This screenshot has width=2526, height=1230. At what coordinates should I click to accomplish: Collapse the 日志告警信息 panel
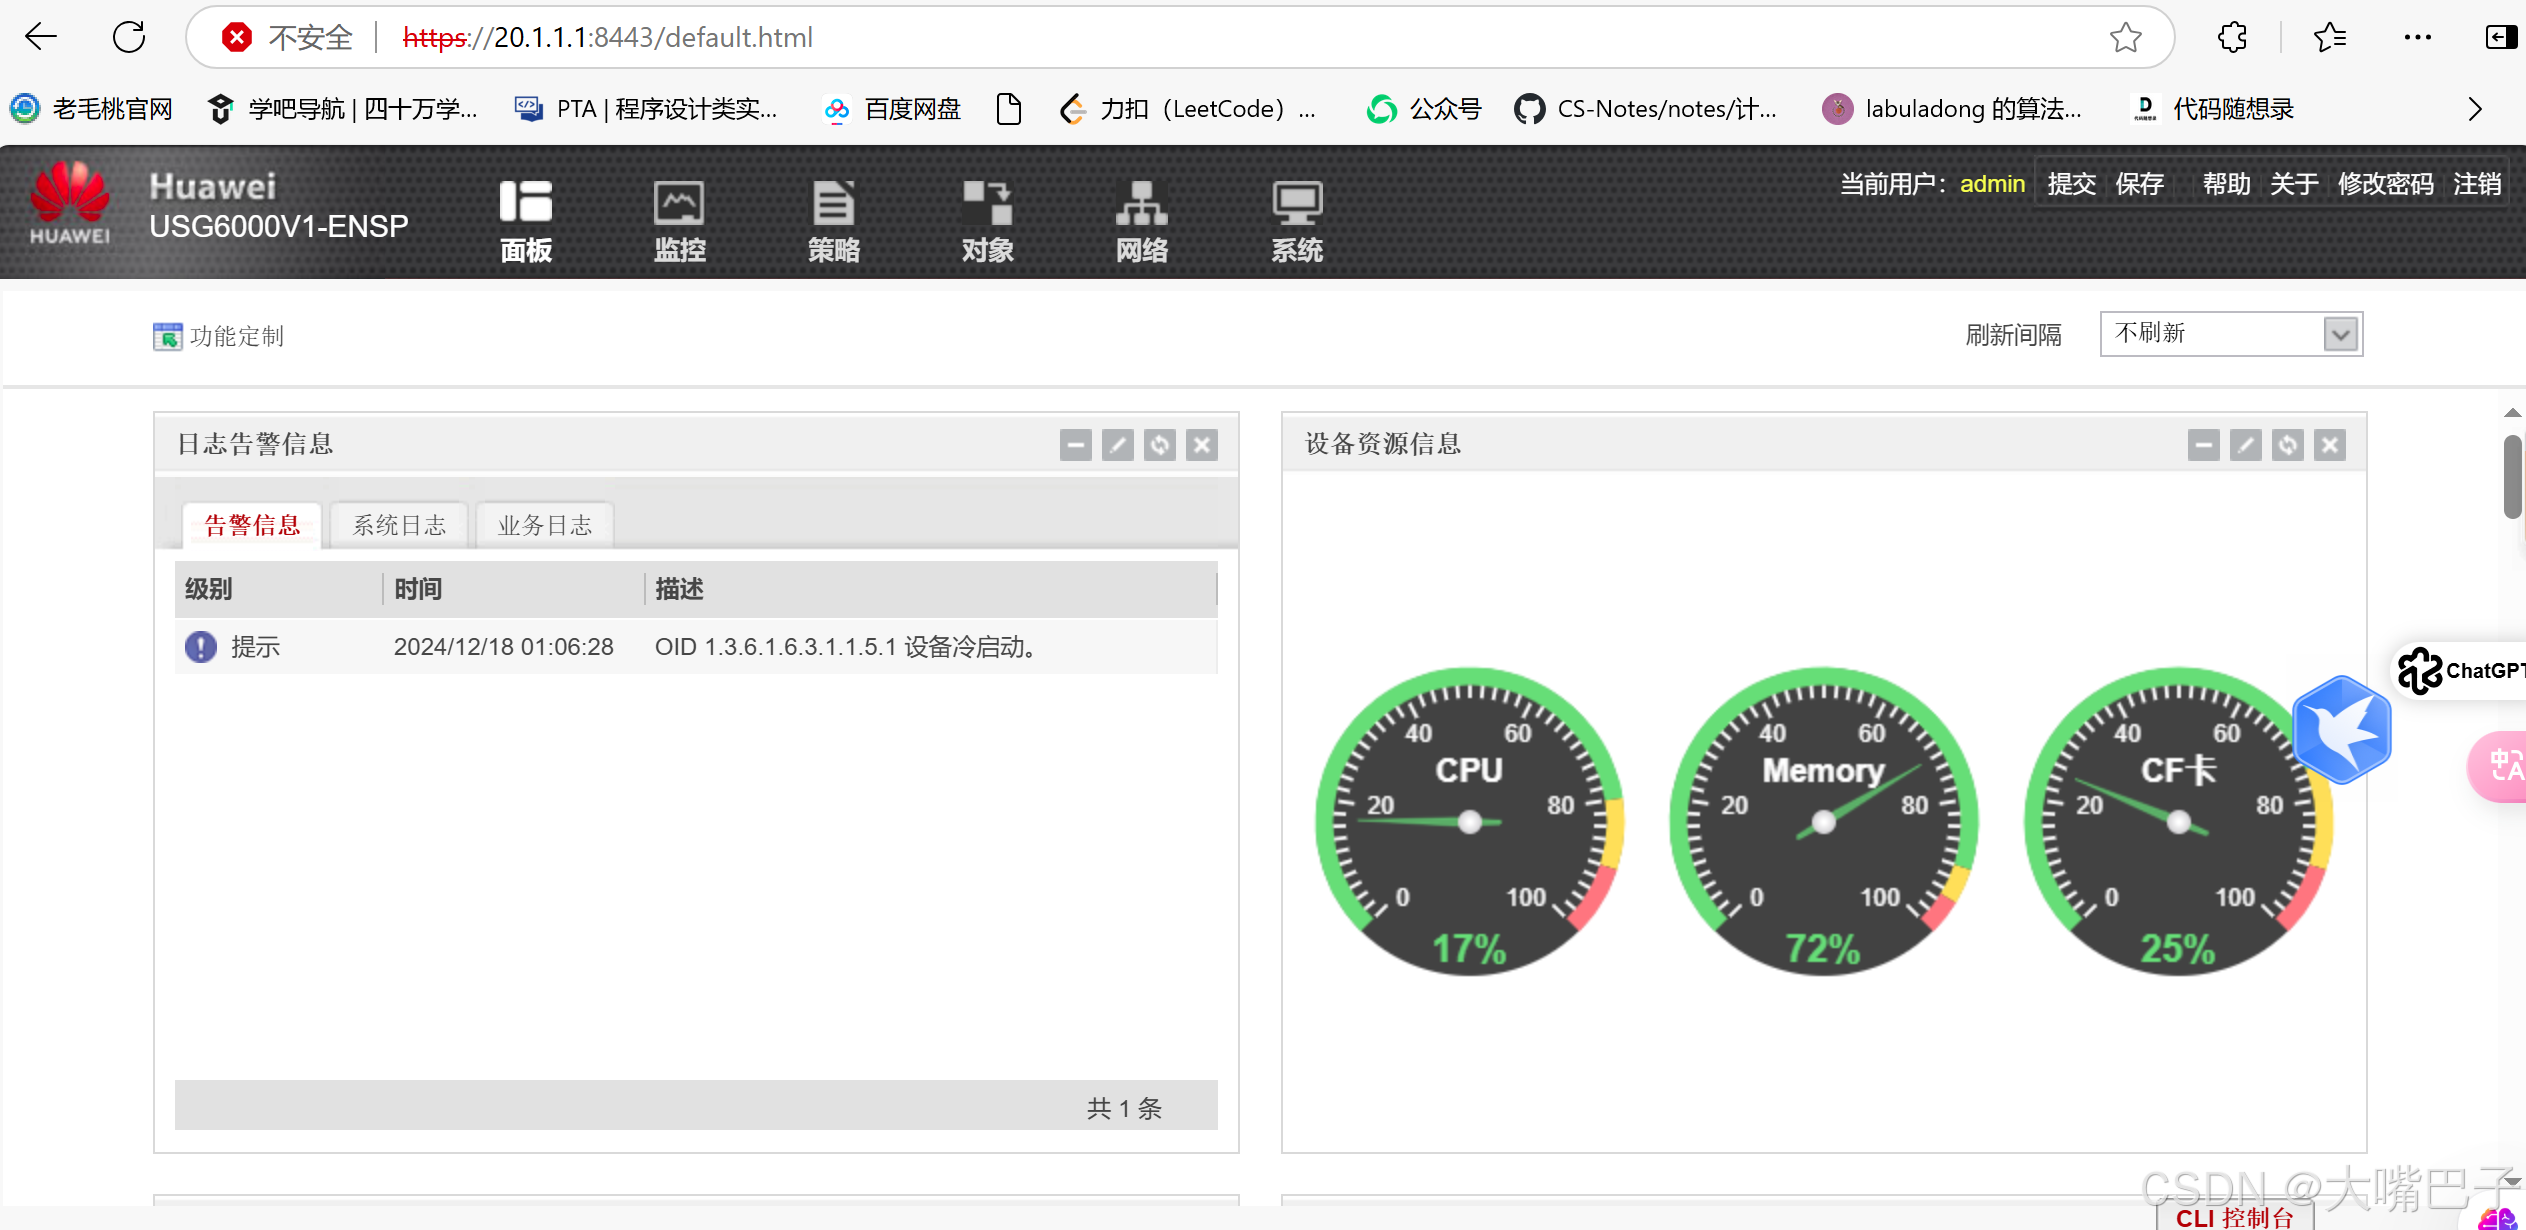pyautogui.click(x=1075, y=445)
